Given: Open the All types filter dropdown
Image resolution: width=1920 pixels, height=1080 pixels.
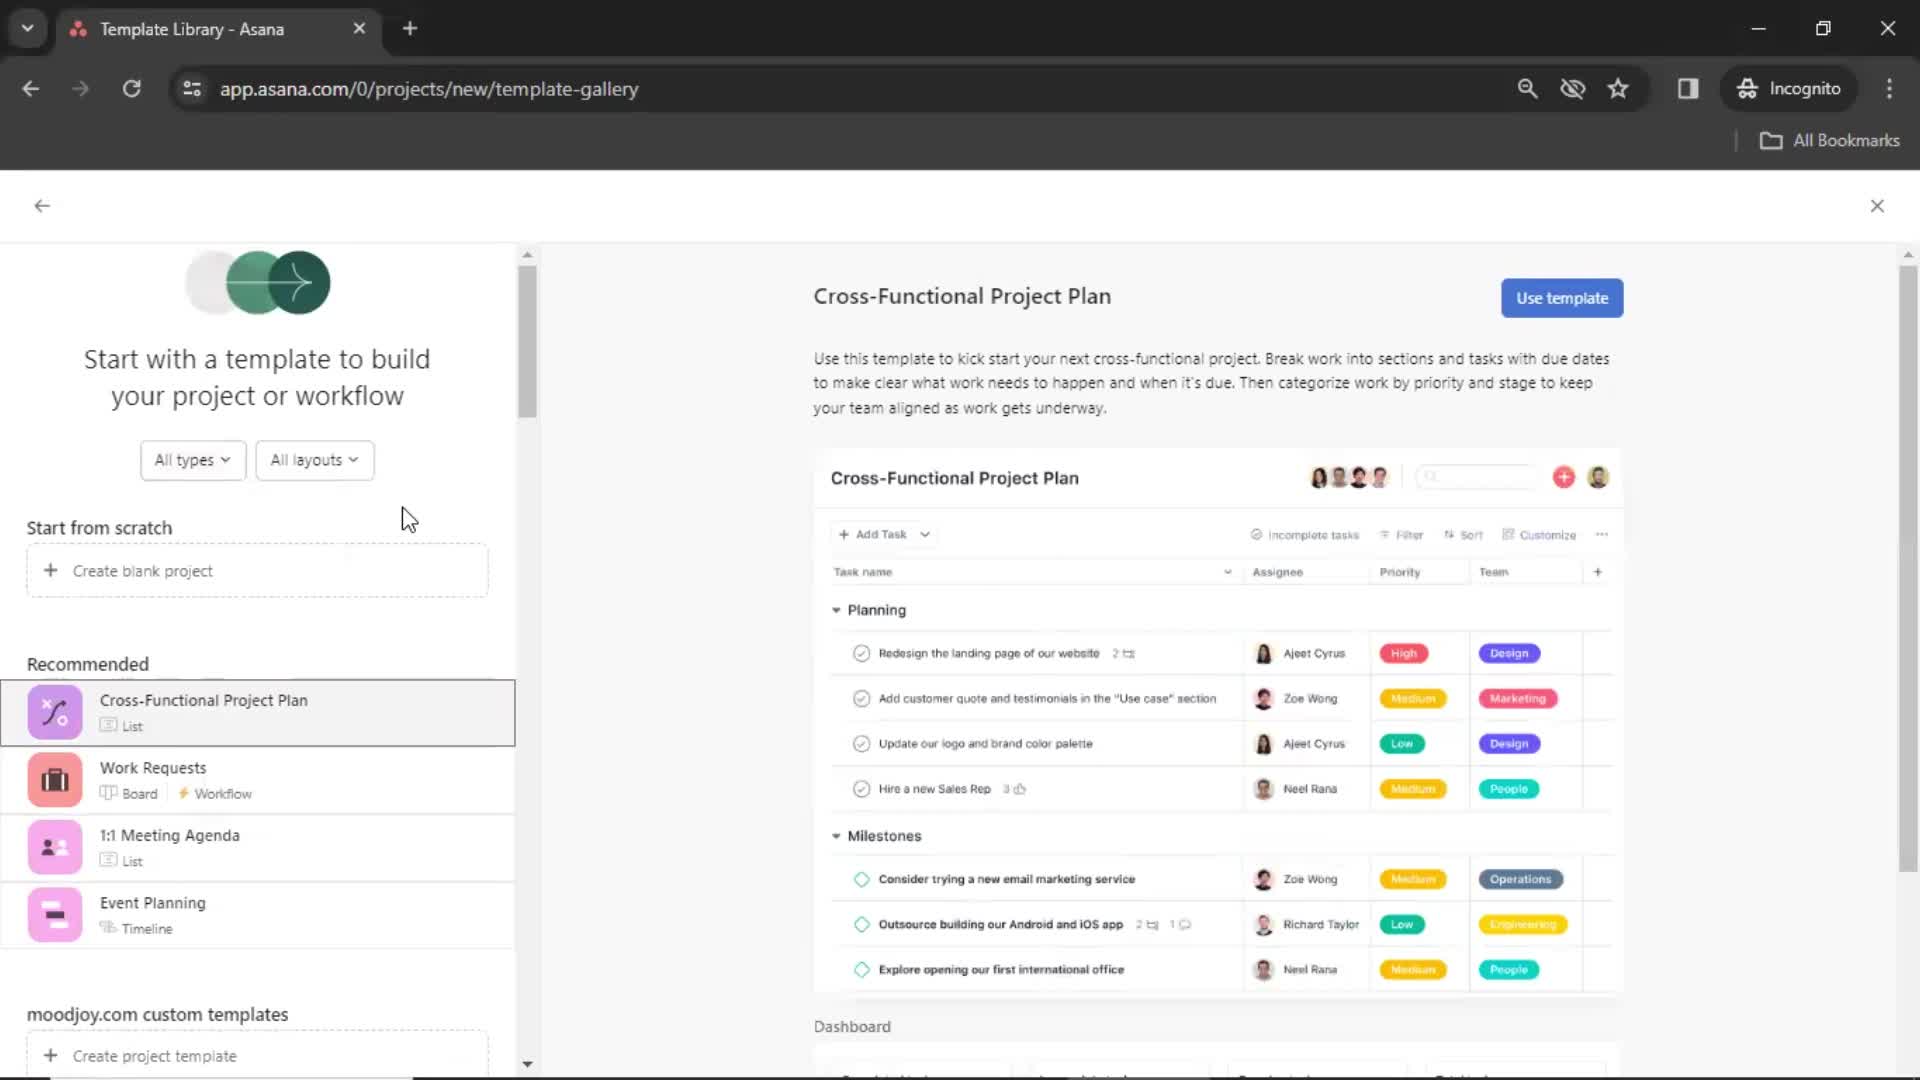Looking at the screenshot, I should pos(193,460).
